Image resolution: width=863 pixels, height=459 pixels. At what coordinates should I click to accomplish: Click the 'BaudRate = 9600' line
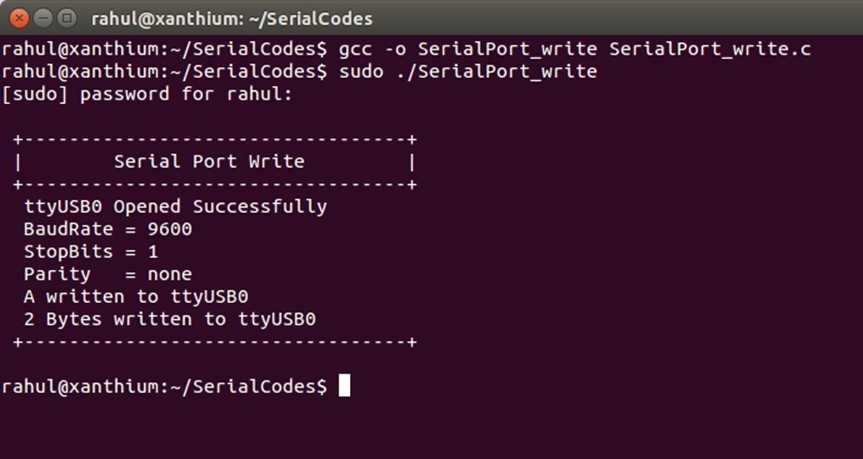[108, 229]
